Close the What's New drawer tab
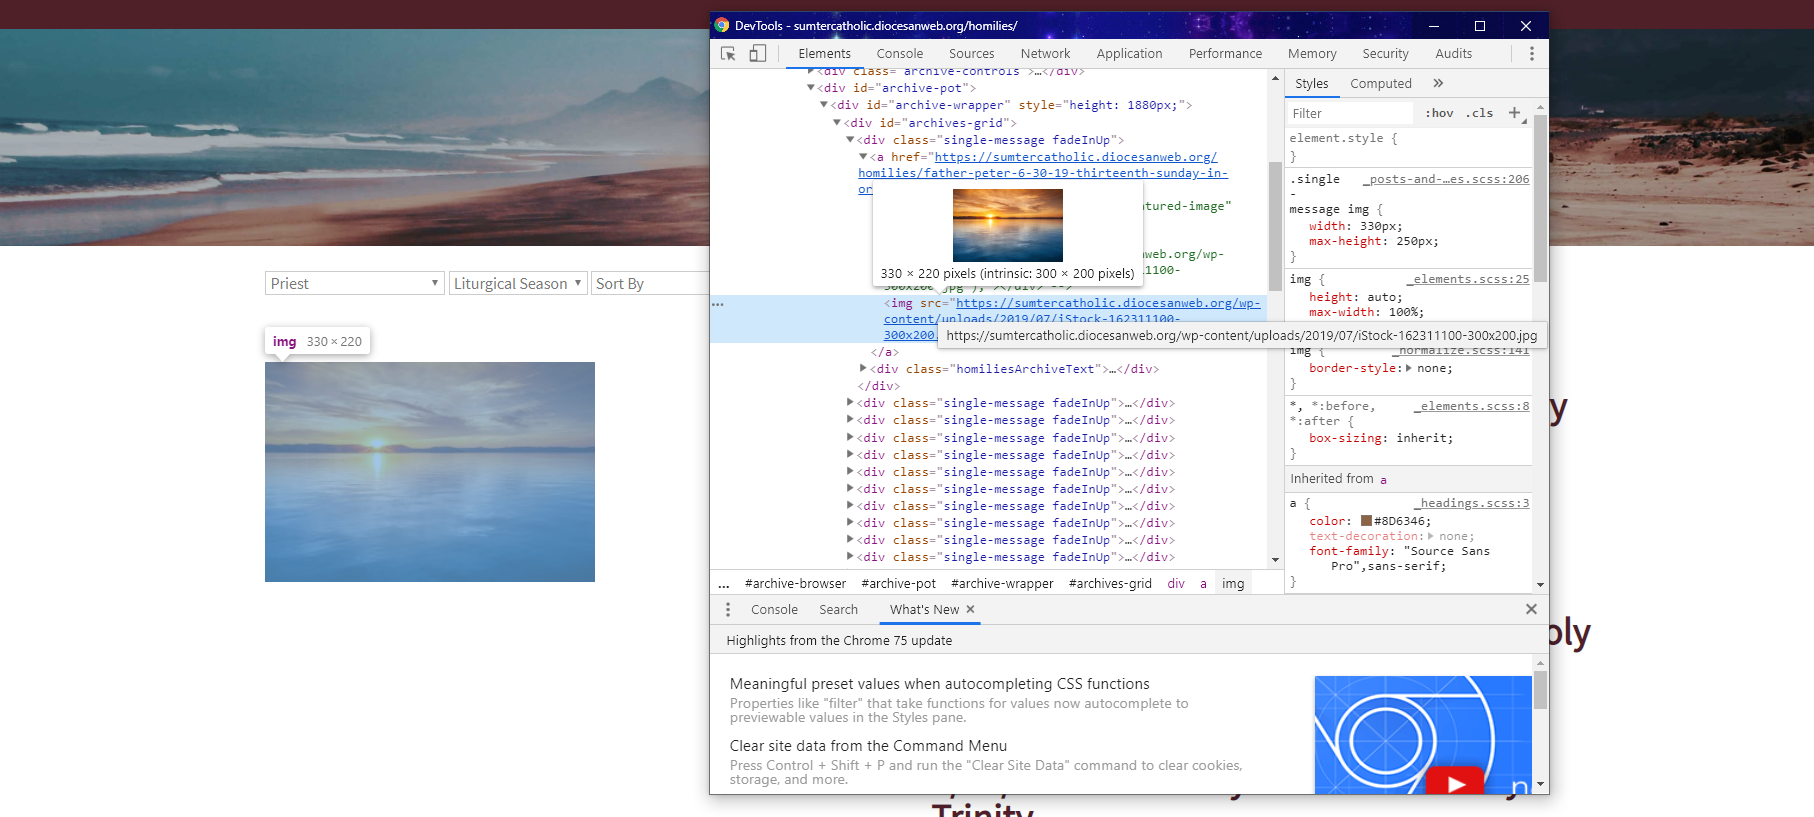Viewport: 1814px width, 817px height. pyautogui.click(x=970, y=610)
